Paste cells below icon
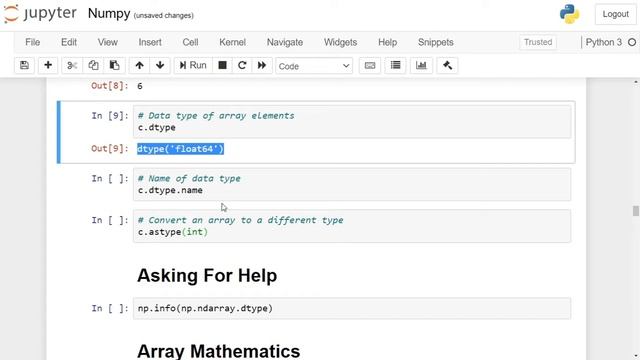This screenshot has width=640, height=360. click(114, 65)
